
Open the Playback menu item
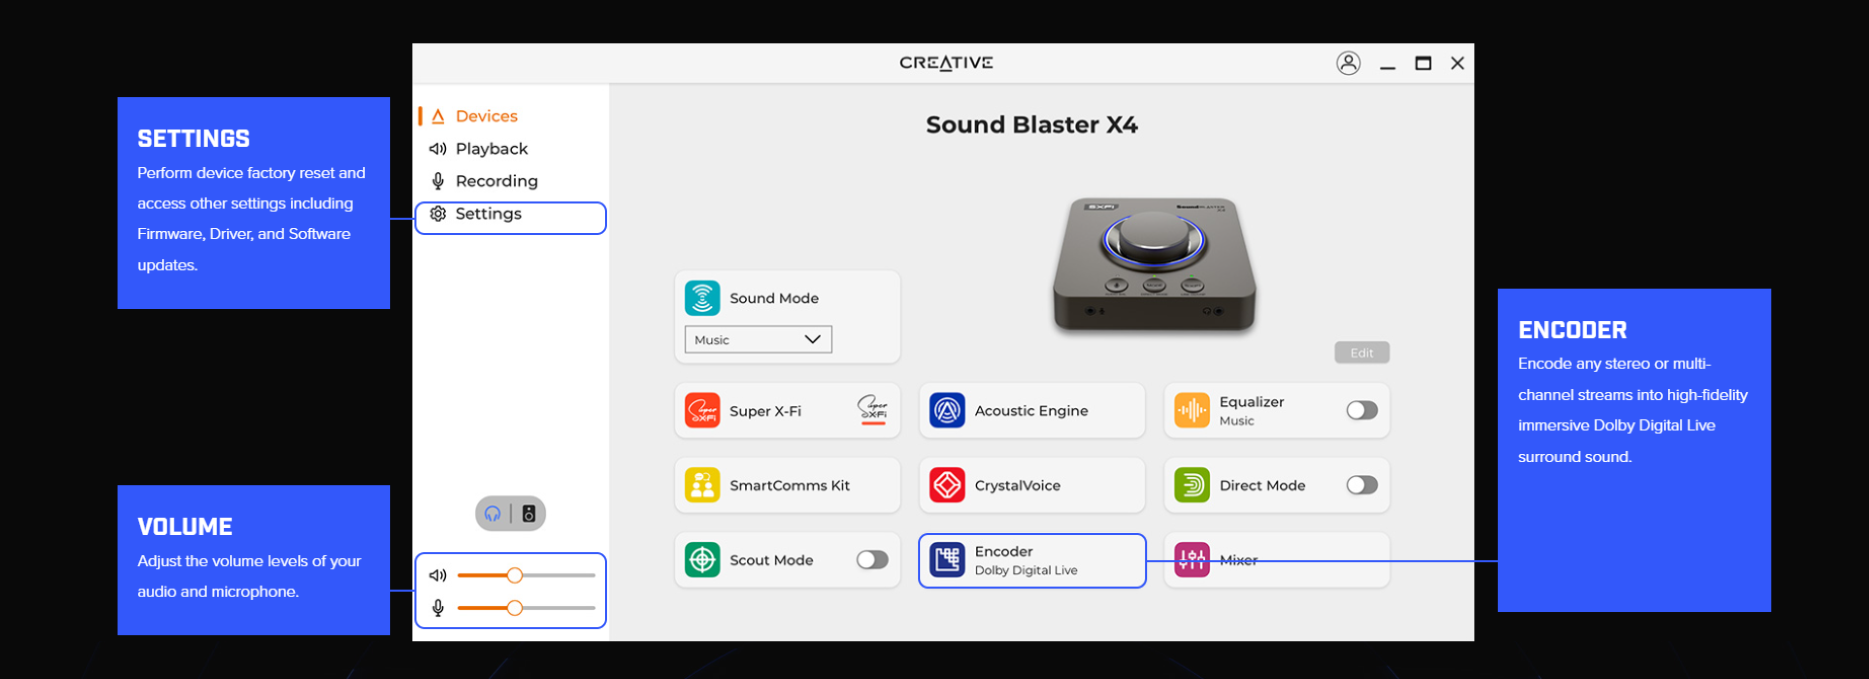click(490, 149)
